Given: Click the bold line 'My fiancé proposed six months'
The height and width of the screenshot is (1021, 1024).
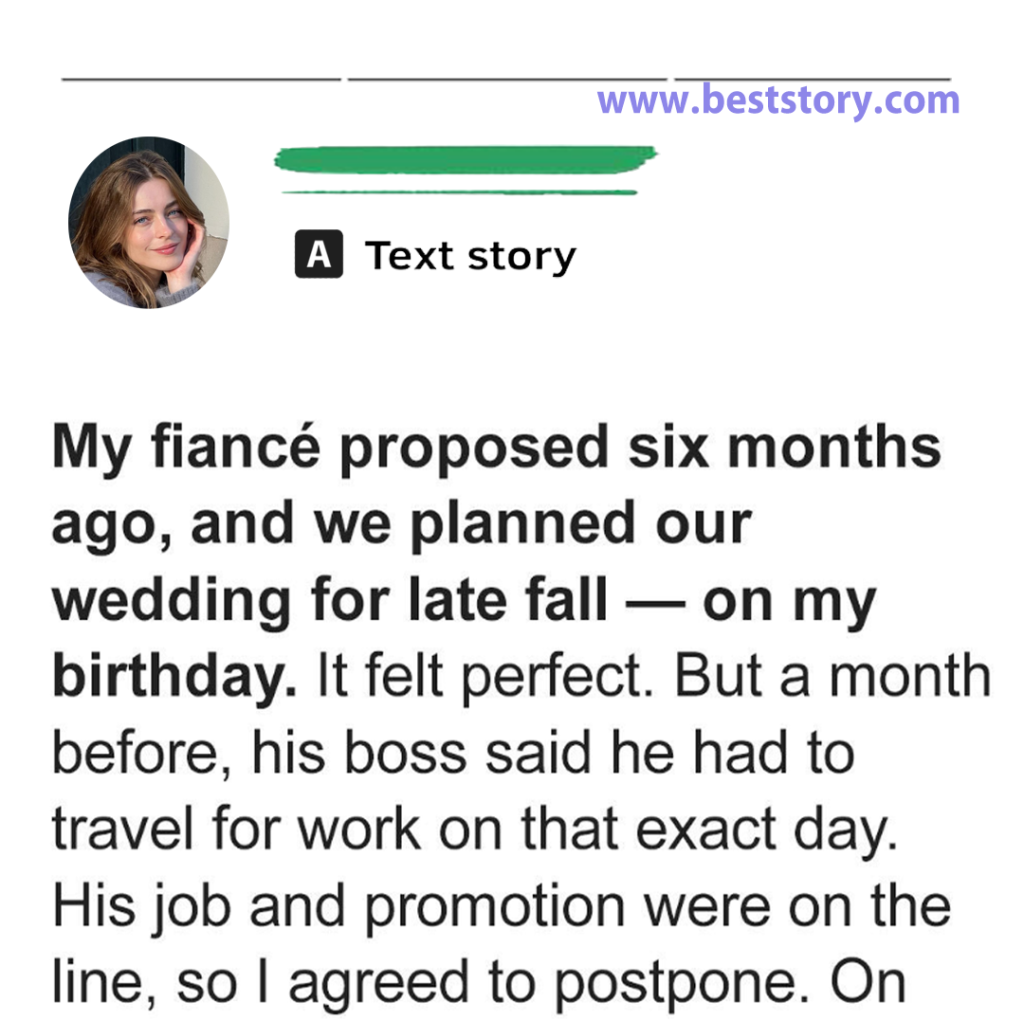Looking at the screenshot, I should click(x=496, y=447).
